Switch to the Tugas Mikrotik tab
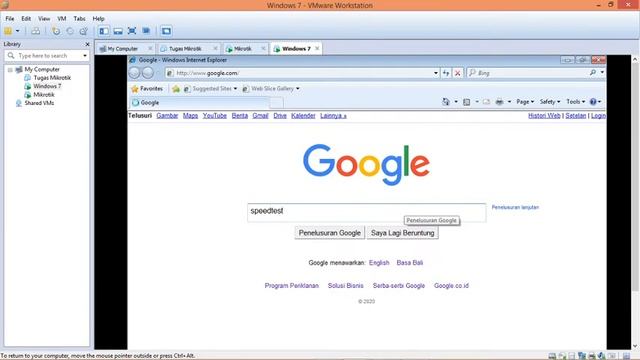This screenshot has height=360, width=640. (185, 49)
